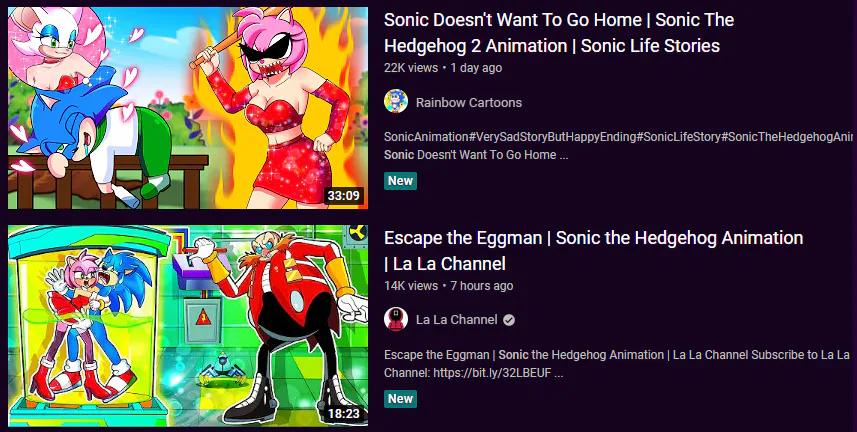Open the Sonic Doesn't Want To Go Home thumbnail
857x432 pixels.
point(187,108)
